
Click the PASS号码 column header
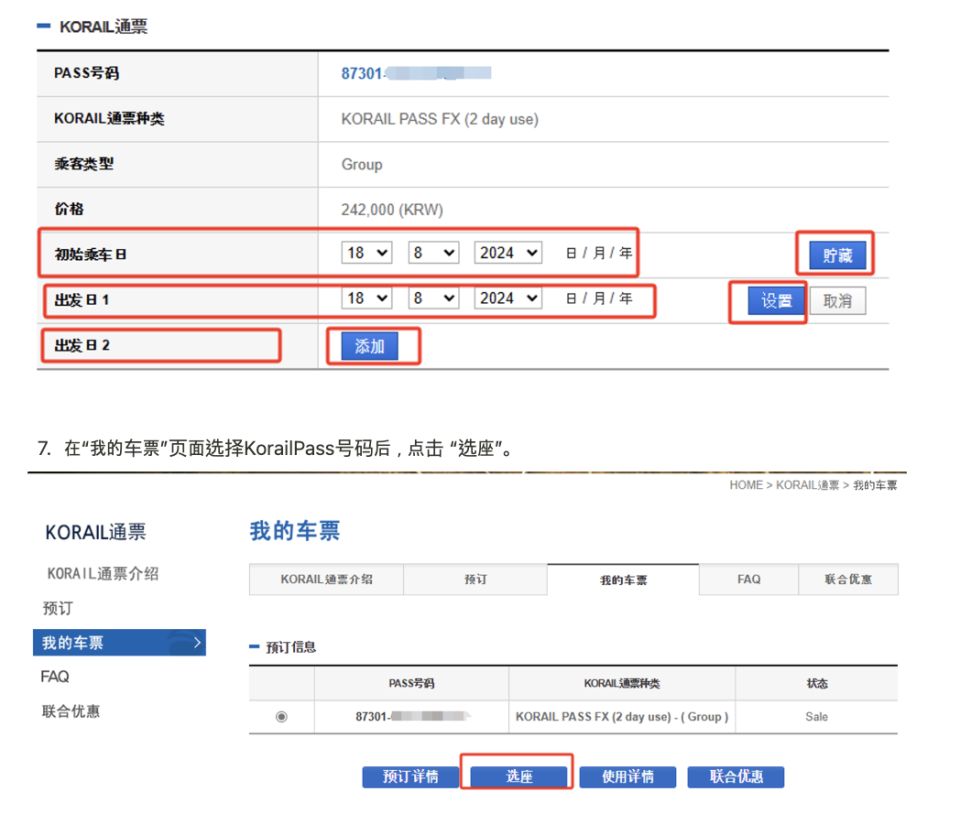(411, 683)
